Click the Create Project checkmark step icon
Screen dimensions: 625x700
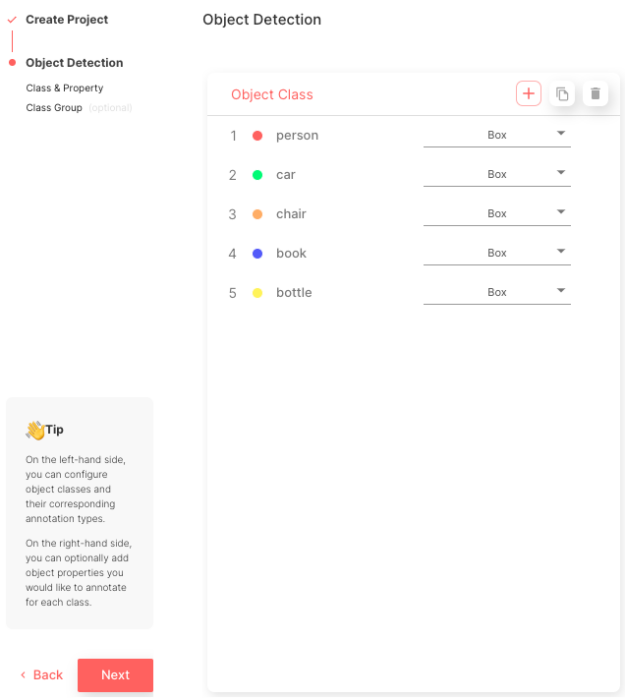point(12,20)
